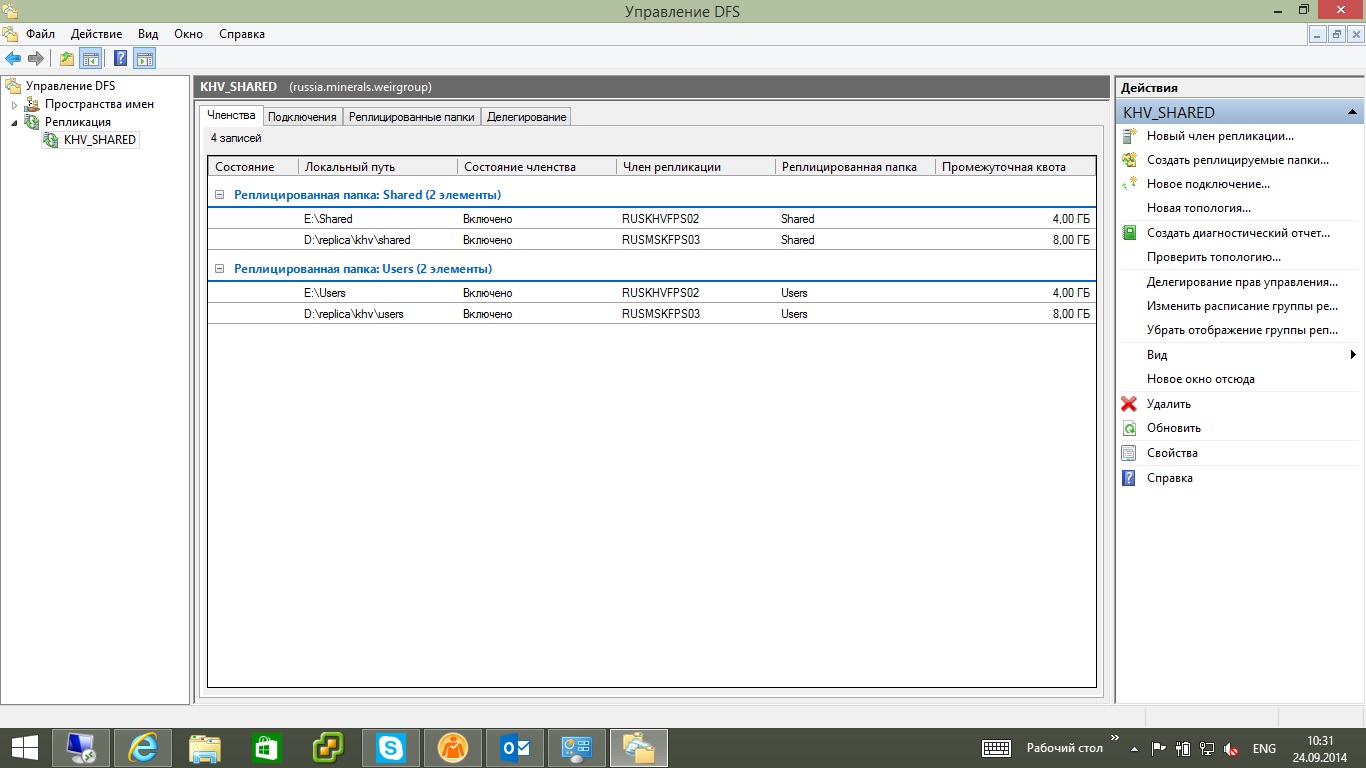
Task: Click Делегирование прав управления action
Action: pos(1242,282)
